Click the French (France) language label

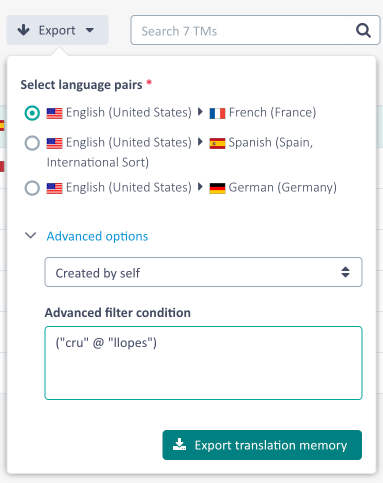coord(272,113)
